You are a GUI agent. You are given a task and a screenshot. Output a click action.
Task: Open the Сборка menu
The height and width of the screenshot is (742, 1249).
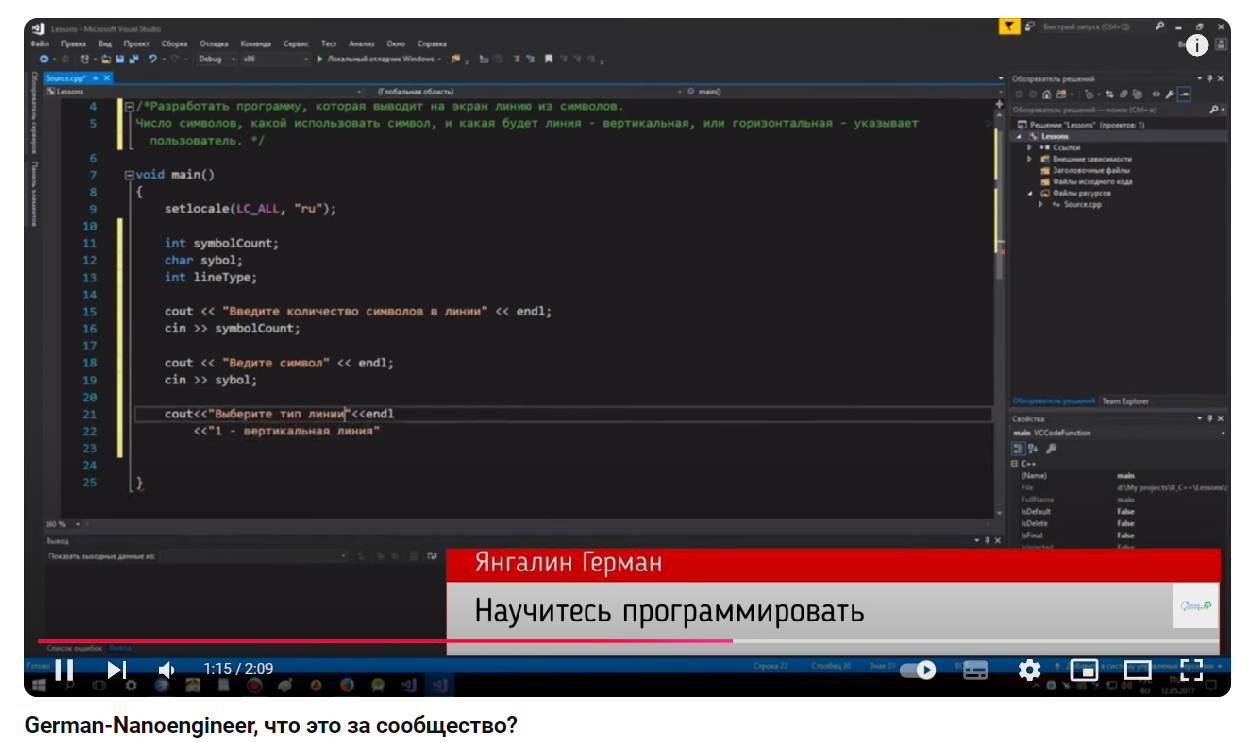click(x=174, y=44)
